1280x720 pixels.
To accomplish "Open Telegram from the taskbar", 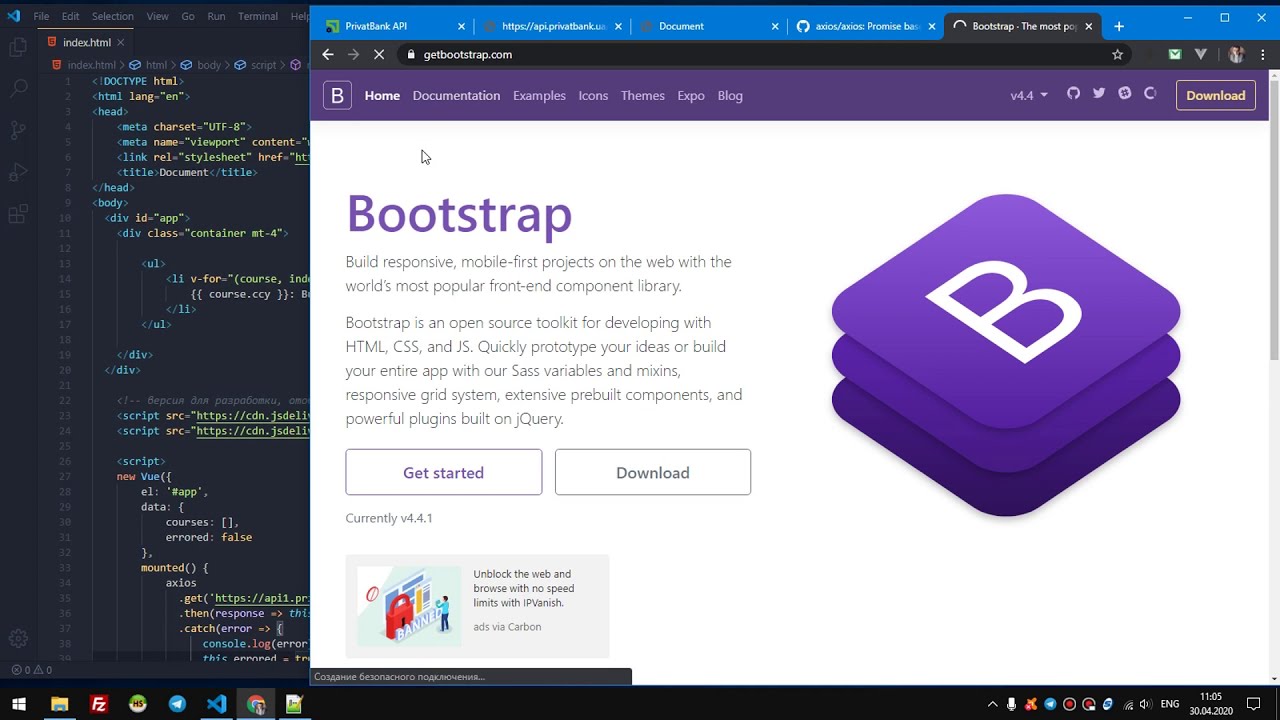I will (177, 704).
